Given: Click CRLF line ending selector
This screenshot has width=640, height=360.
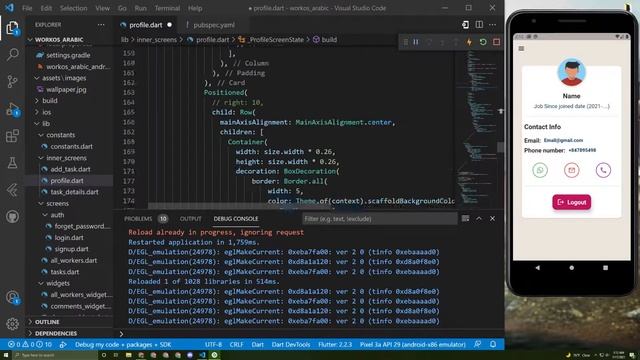Looking at the screenshot, I should click(x=236, y=344).
